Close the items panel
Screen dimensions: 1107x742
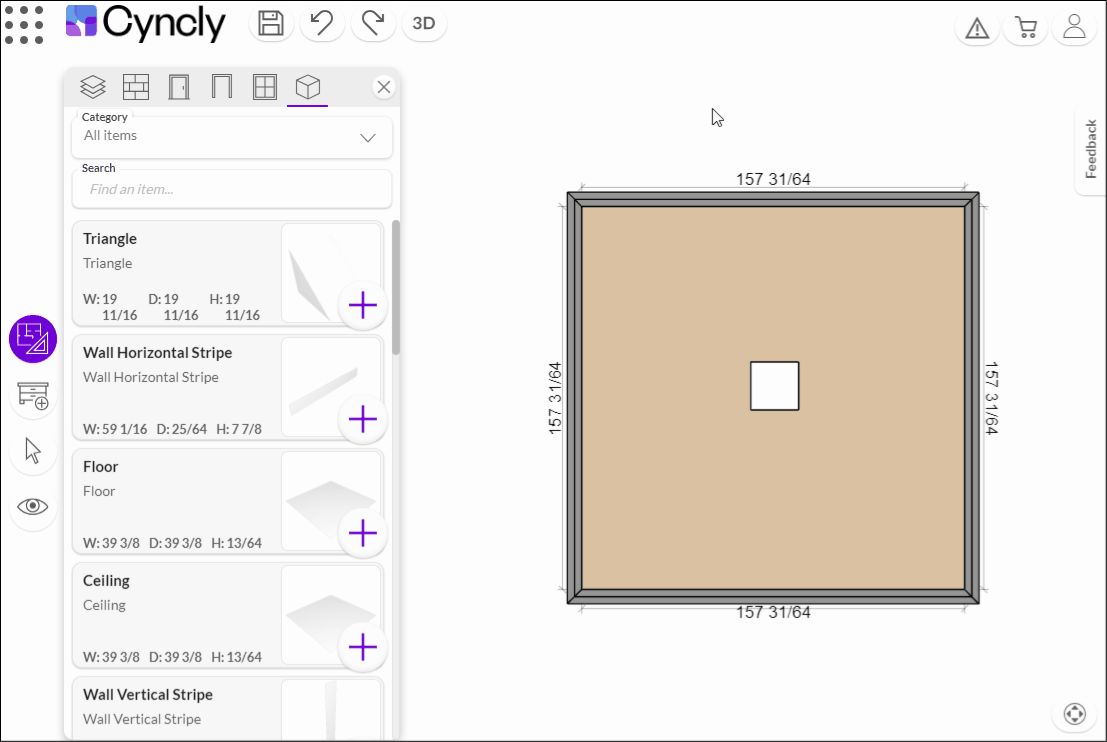(383, 87)
